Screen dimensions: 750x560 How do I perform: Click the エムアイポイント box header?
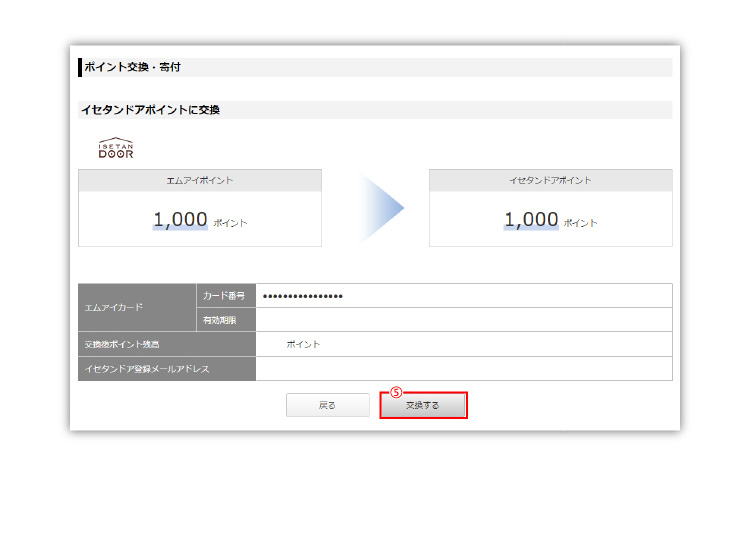click(200, 180)
